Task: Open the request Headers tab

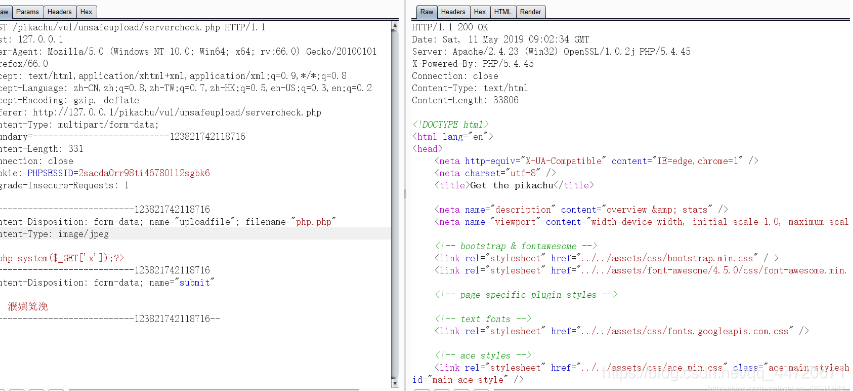Action: point(59,11)
